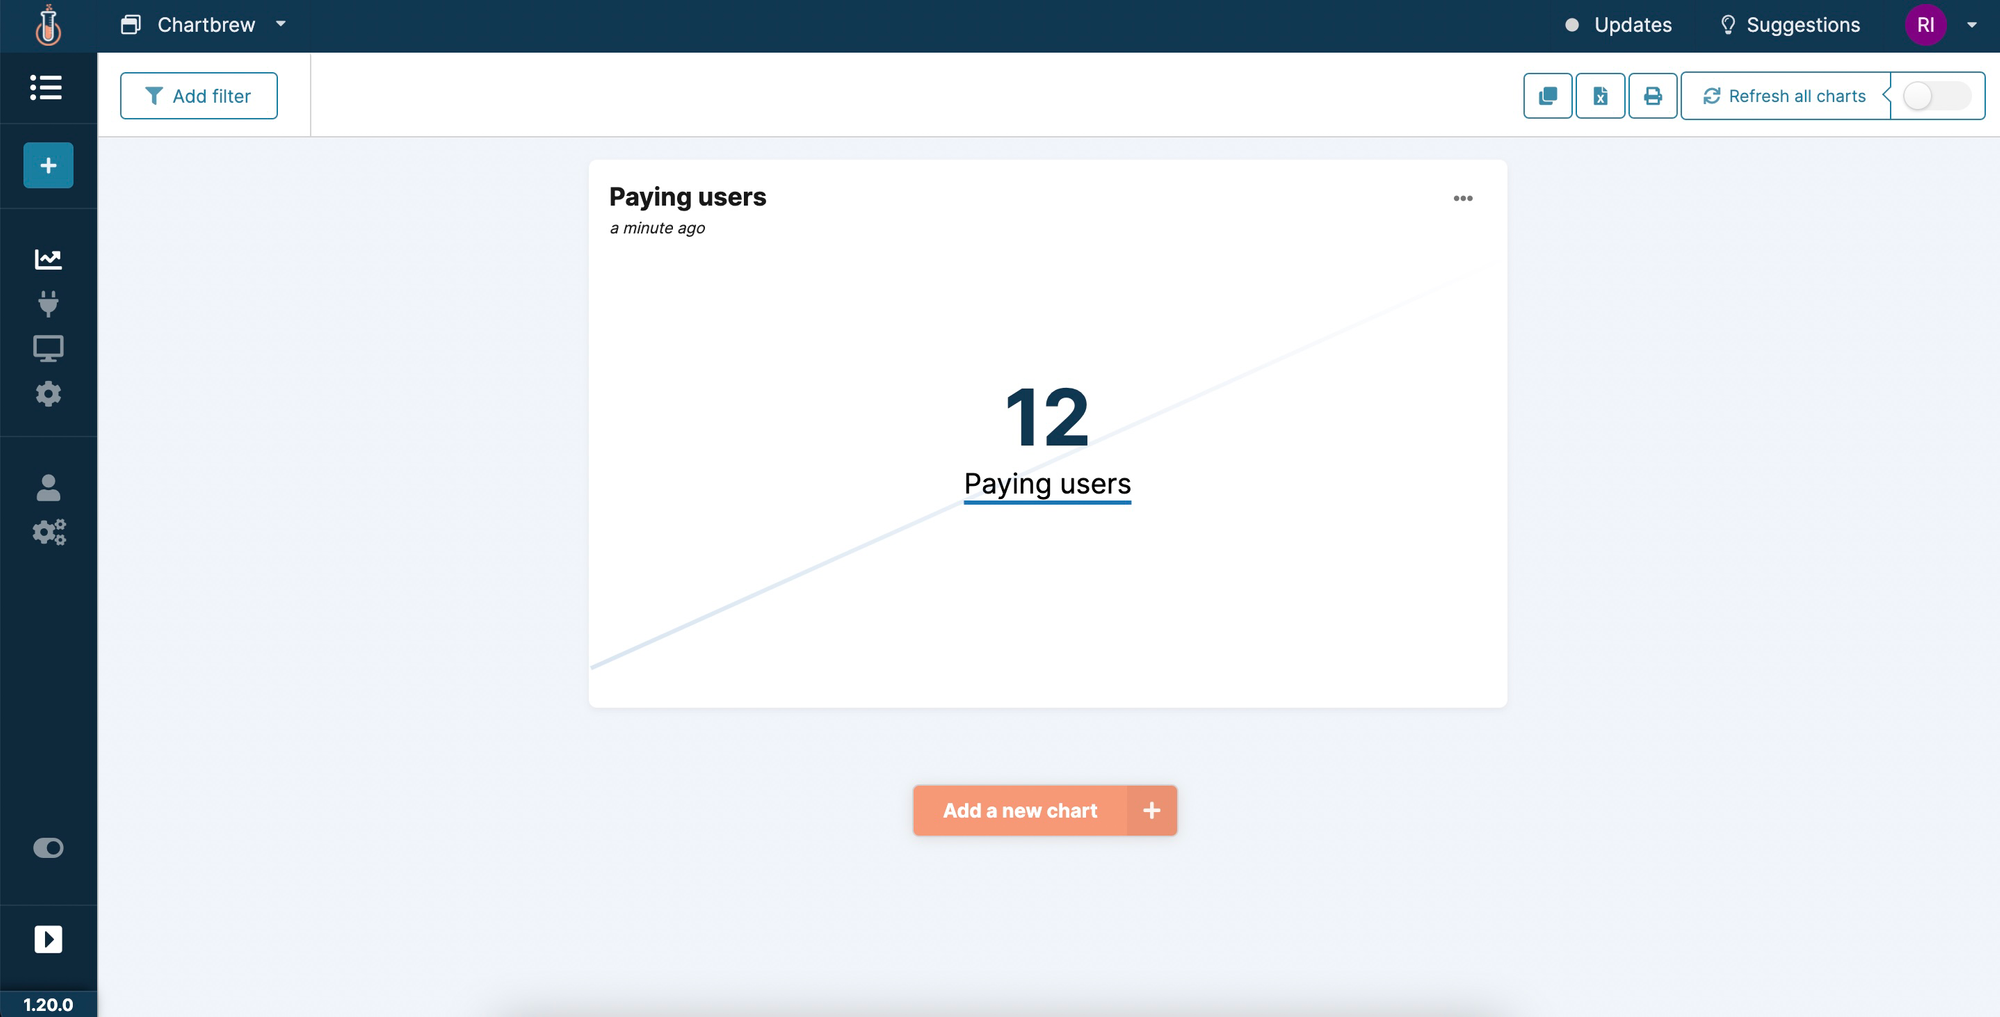2000x1017 pixels.
Task: Open project settings gear icon
Action: [x=47, y=393]
